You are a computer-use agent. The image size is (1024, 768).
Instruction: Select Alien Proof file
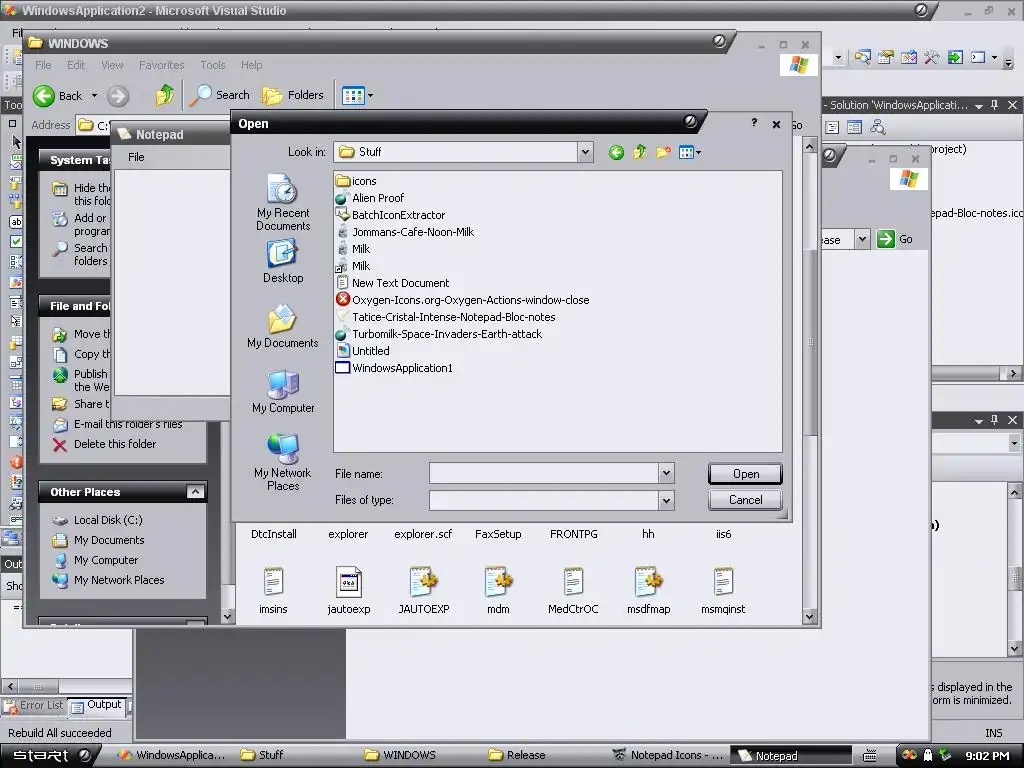click(370, 198)
